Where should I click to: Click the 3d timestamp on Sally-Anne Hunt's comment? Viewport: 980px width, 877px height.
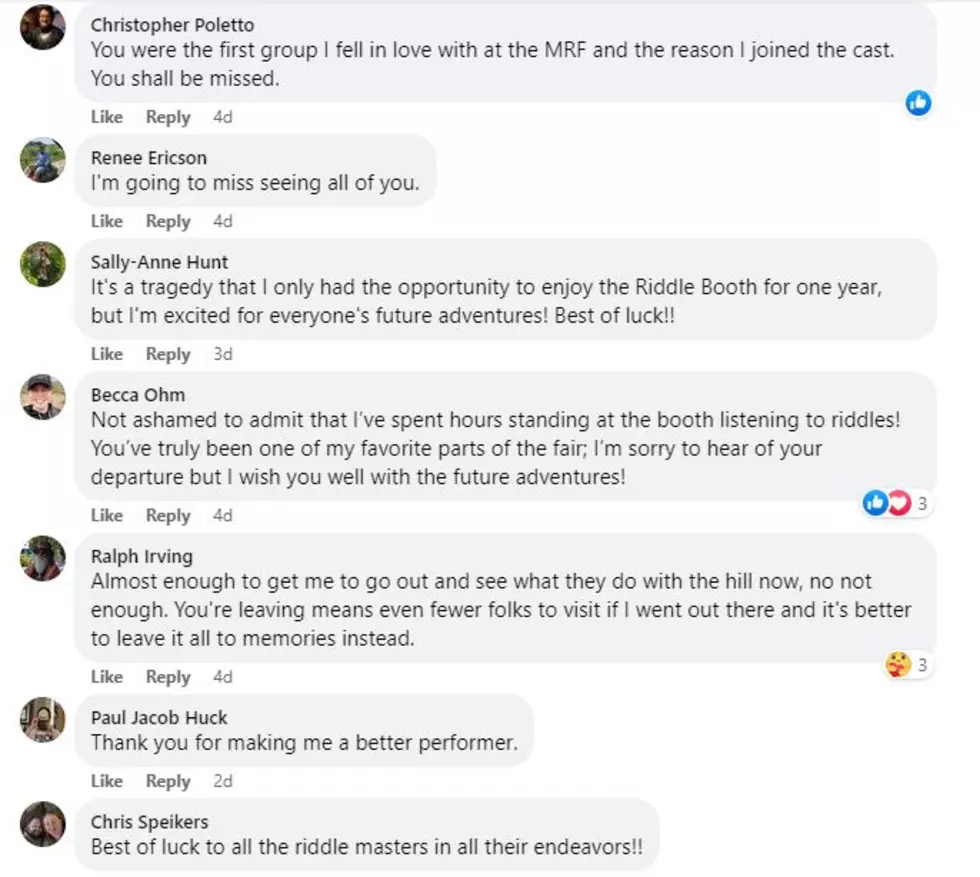coord(223,354)
